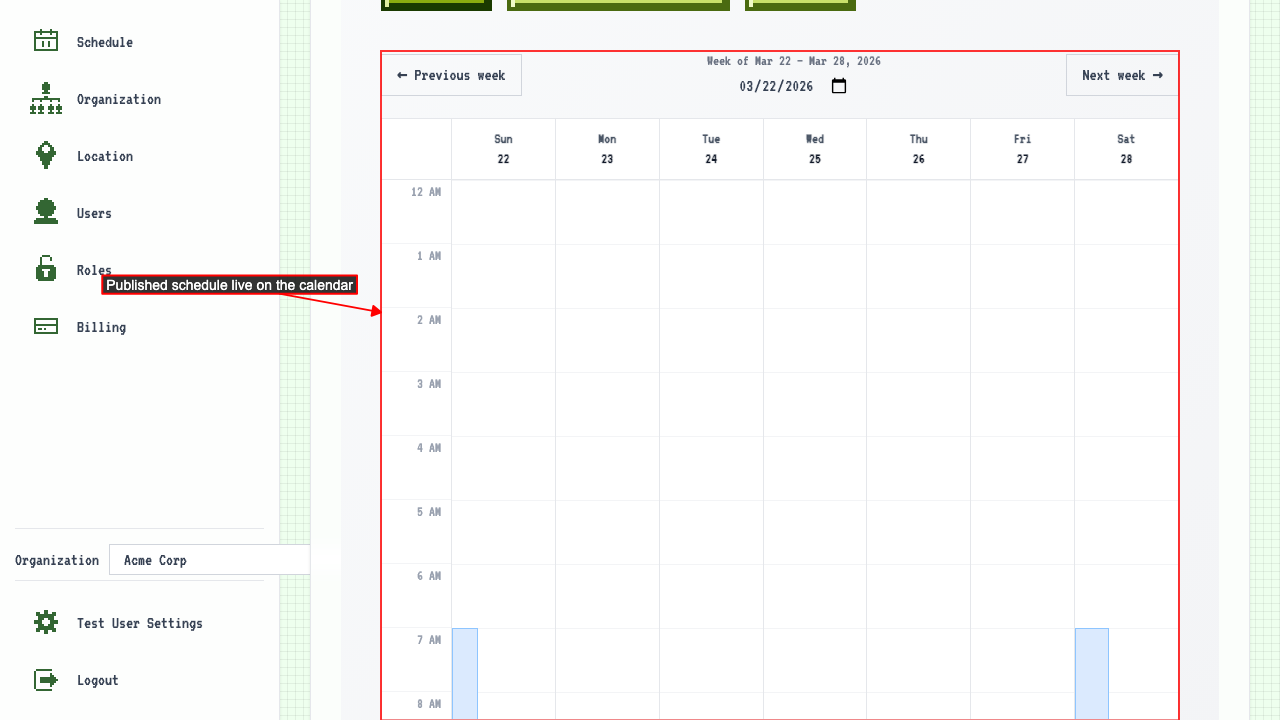Open the date picker calendar icon
The height and width of the screenshot is (720, 1280).
(839, 86)
